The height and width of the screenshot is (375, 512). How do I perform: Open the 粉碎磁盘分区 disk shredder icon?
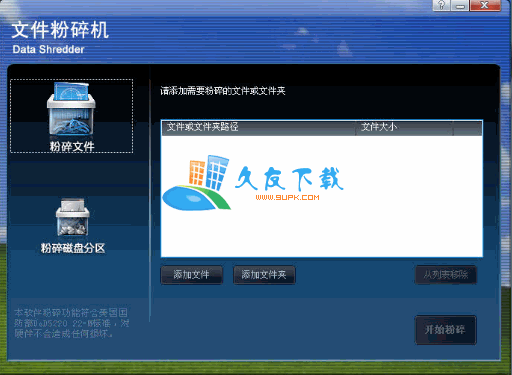point(73,217)
